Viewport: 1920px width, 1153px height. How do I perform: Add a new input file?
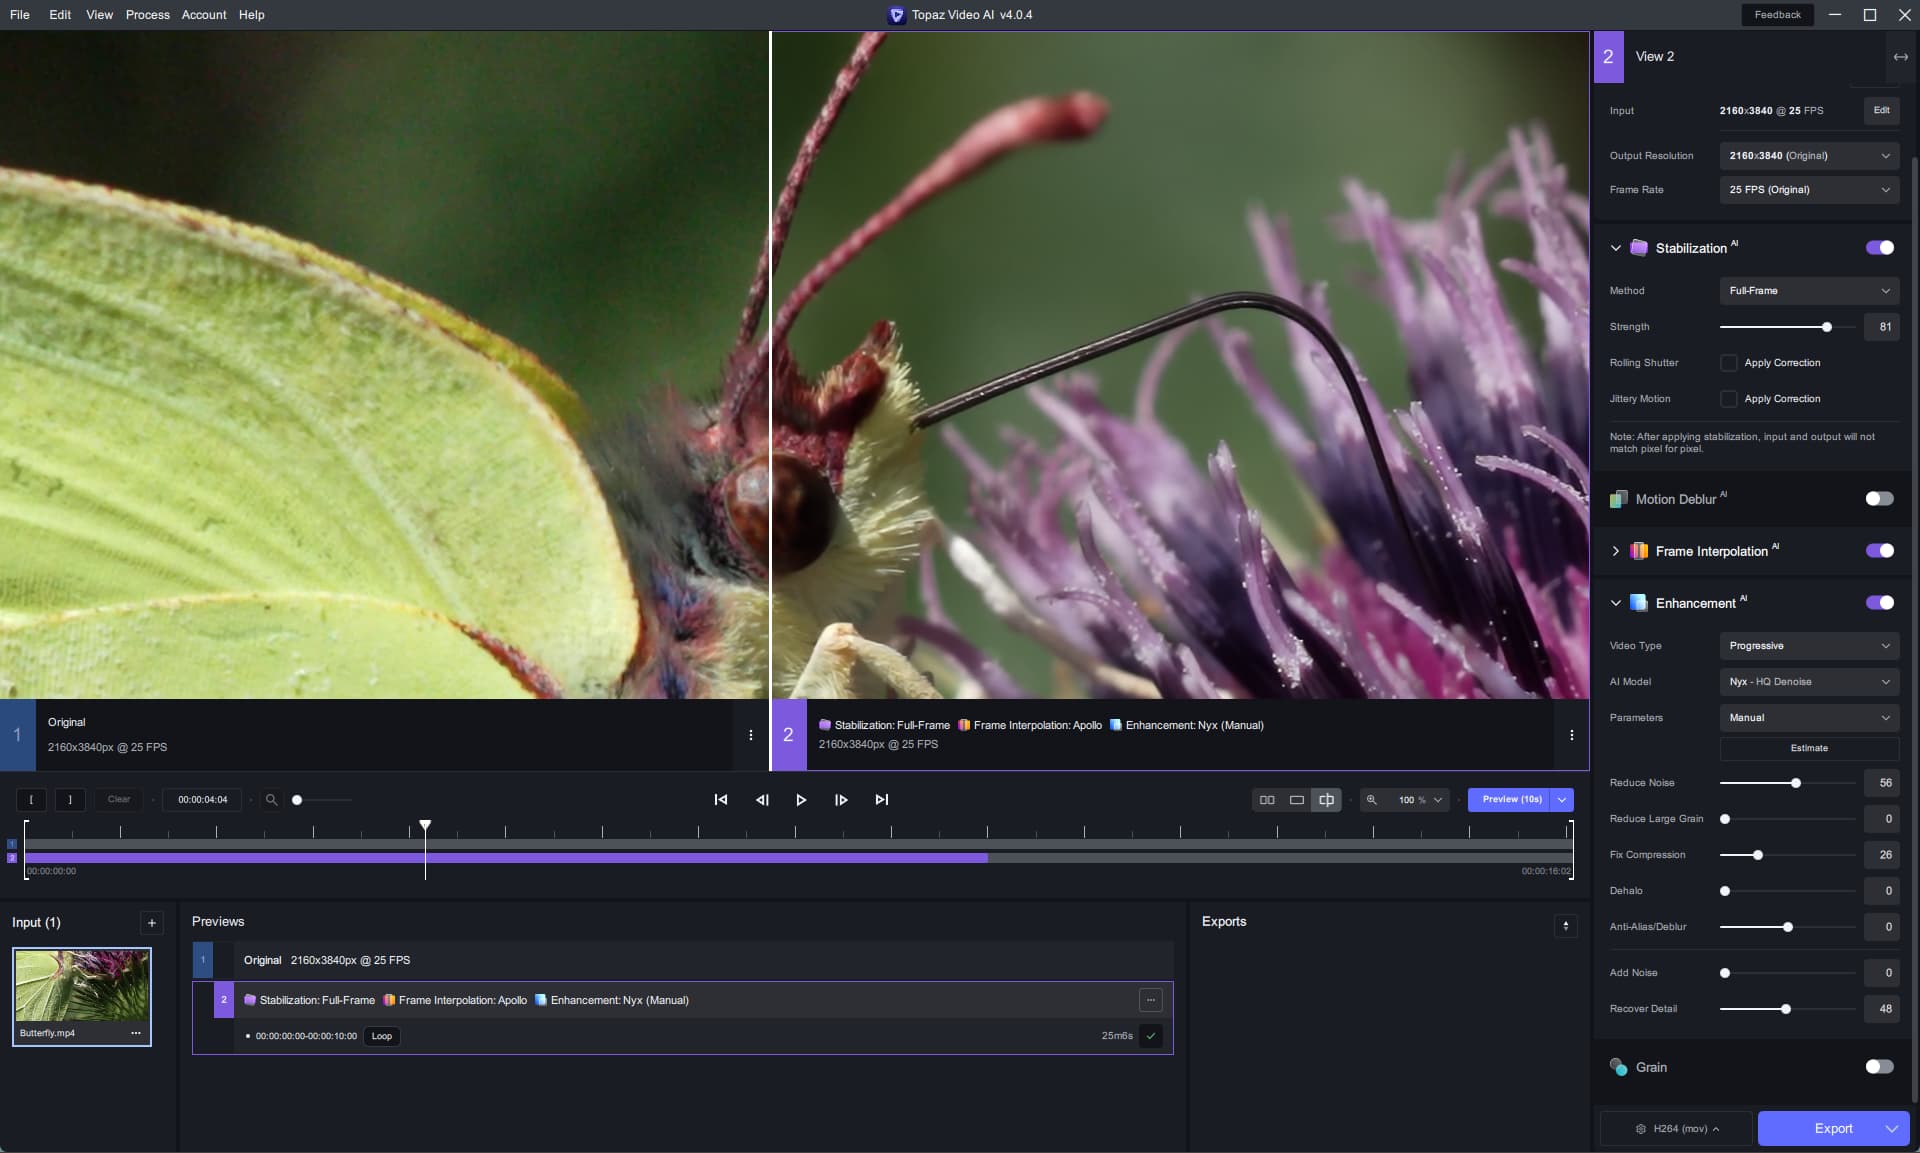[x=151, y=923]
